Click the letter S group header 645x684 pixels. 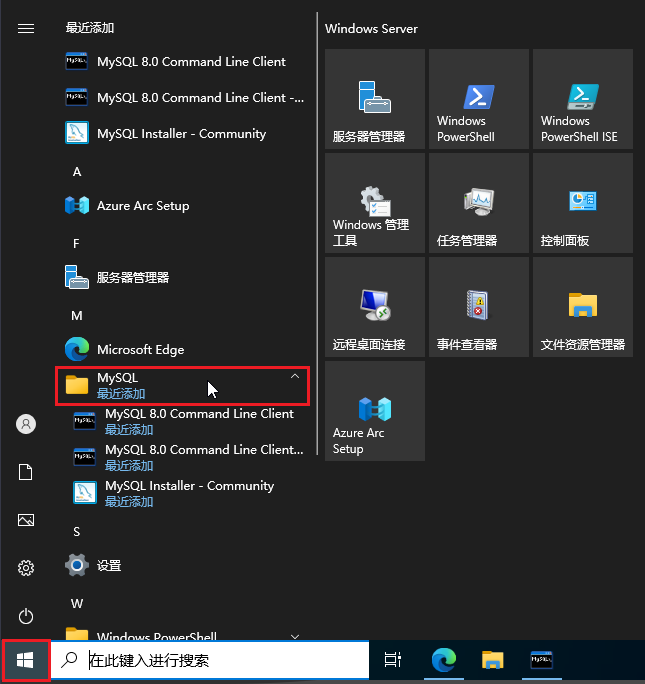click(x=77, y=531)
